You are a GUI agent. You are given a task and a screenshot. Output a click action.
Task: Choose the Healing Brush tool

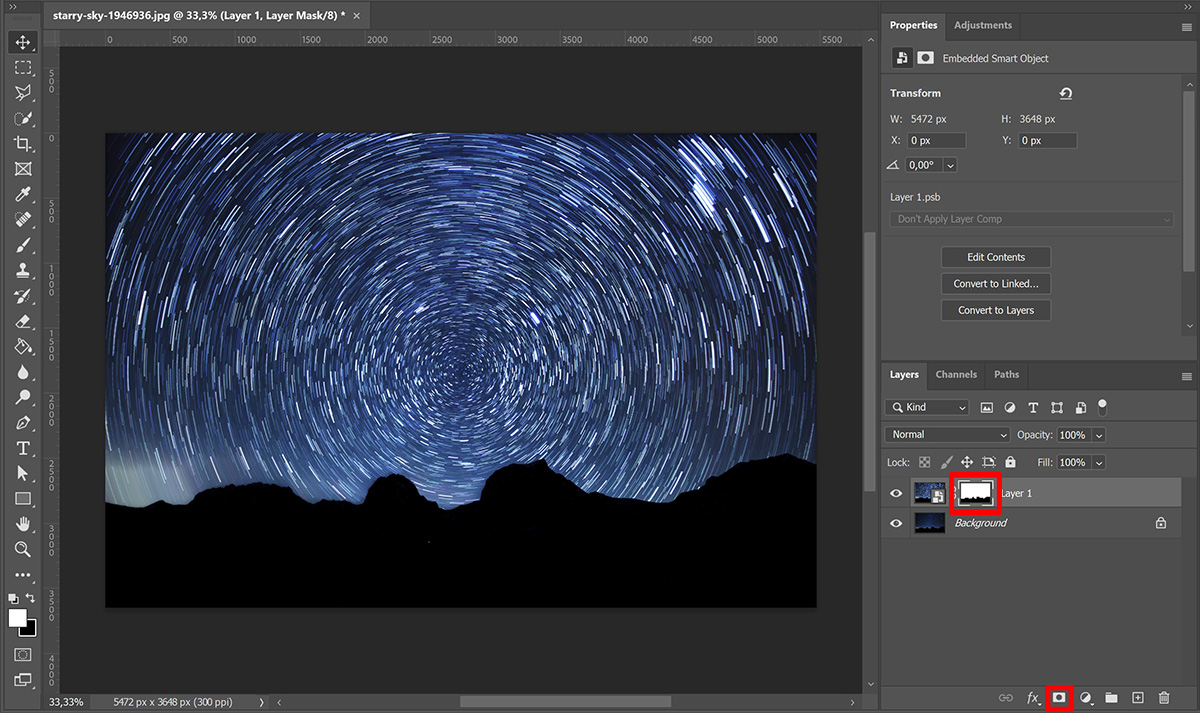click(22, 220)
